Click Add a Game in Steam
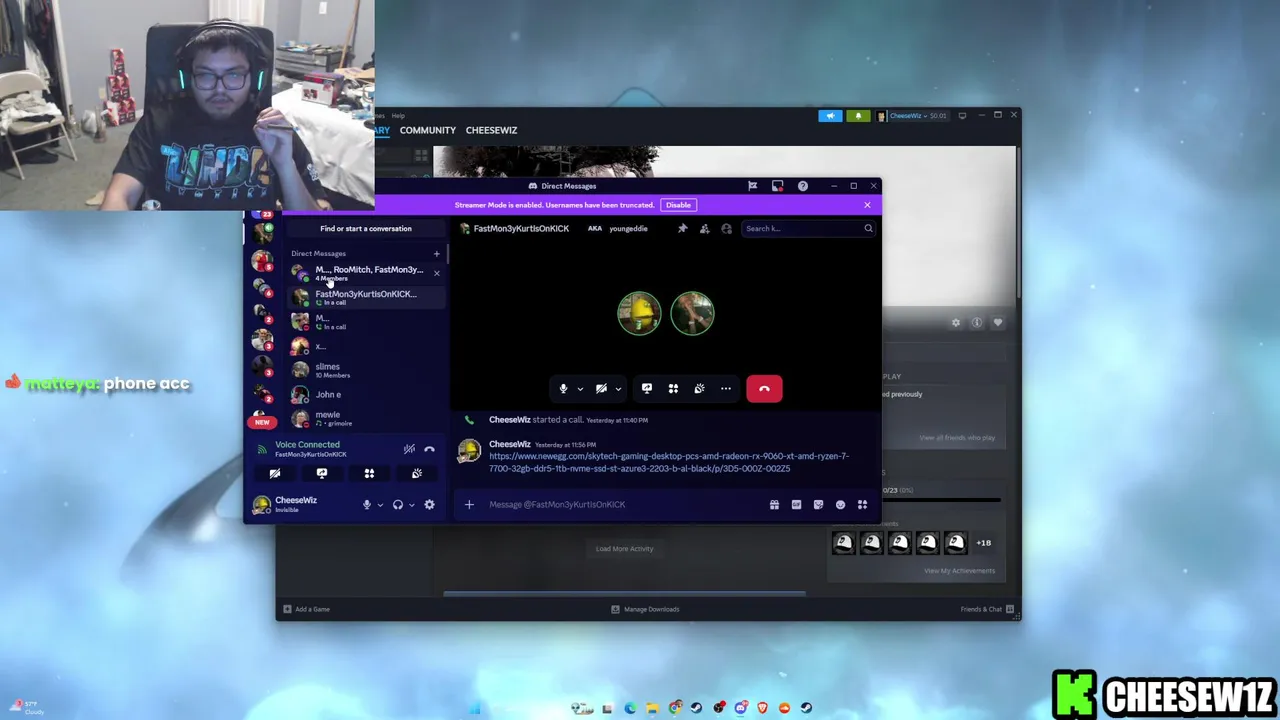1280x720 pixels. (306, 609)
